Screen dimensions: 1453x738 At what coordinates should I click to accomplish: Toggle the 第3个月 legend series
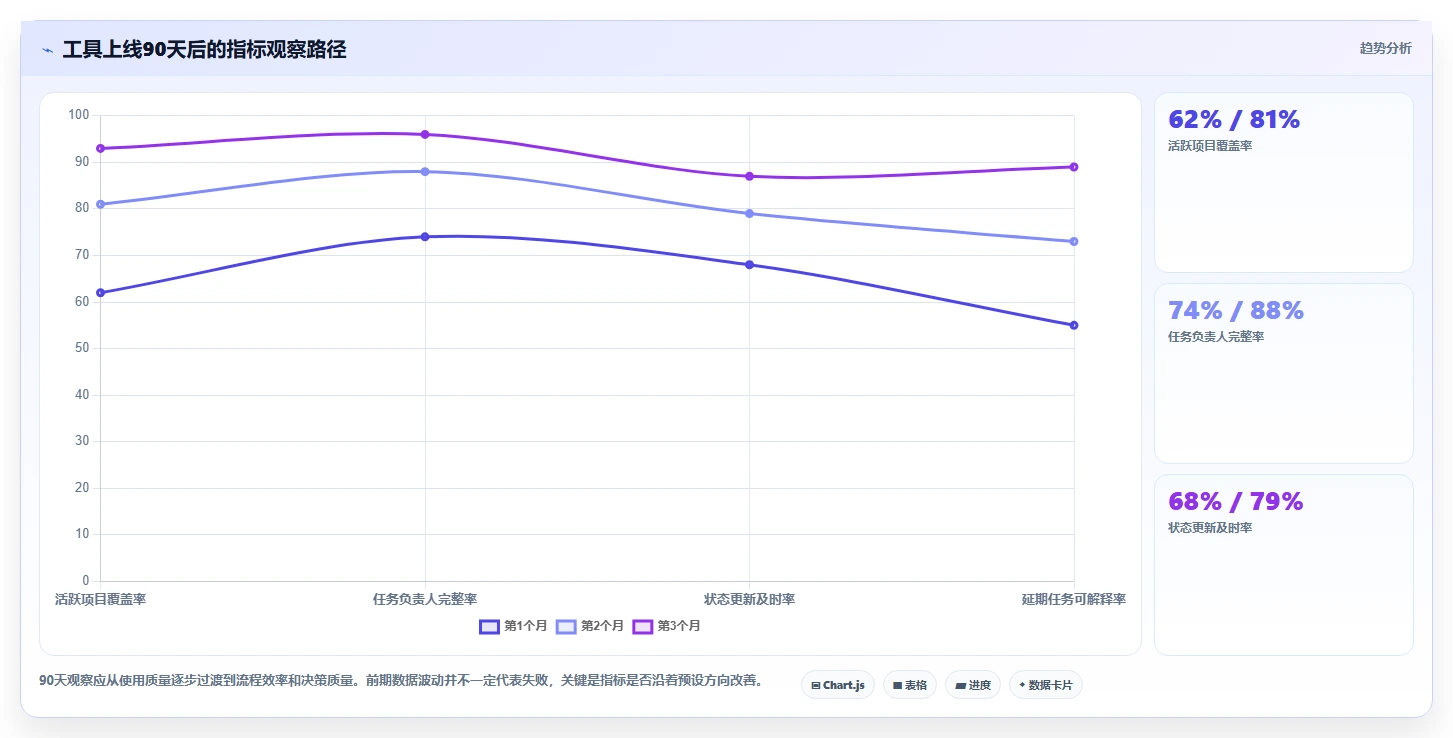tap(667, 626)
